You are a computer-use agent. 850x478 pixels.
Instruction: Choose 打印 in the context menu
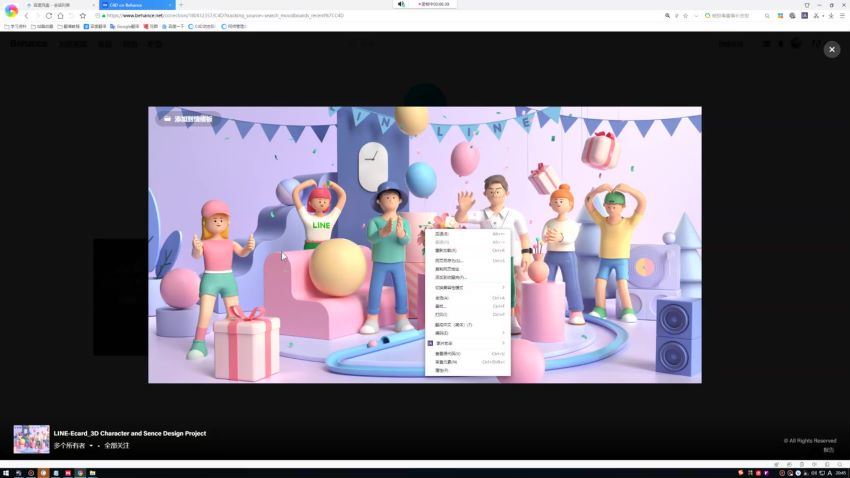point(467,314)
